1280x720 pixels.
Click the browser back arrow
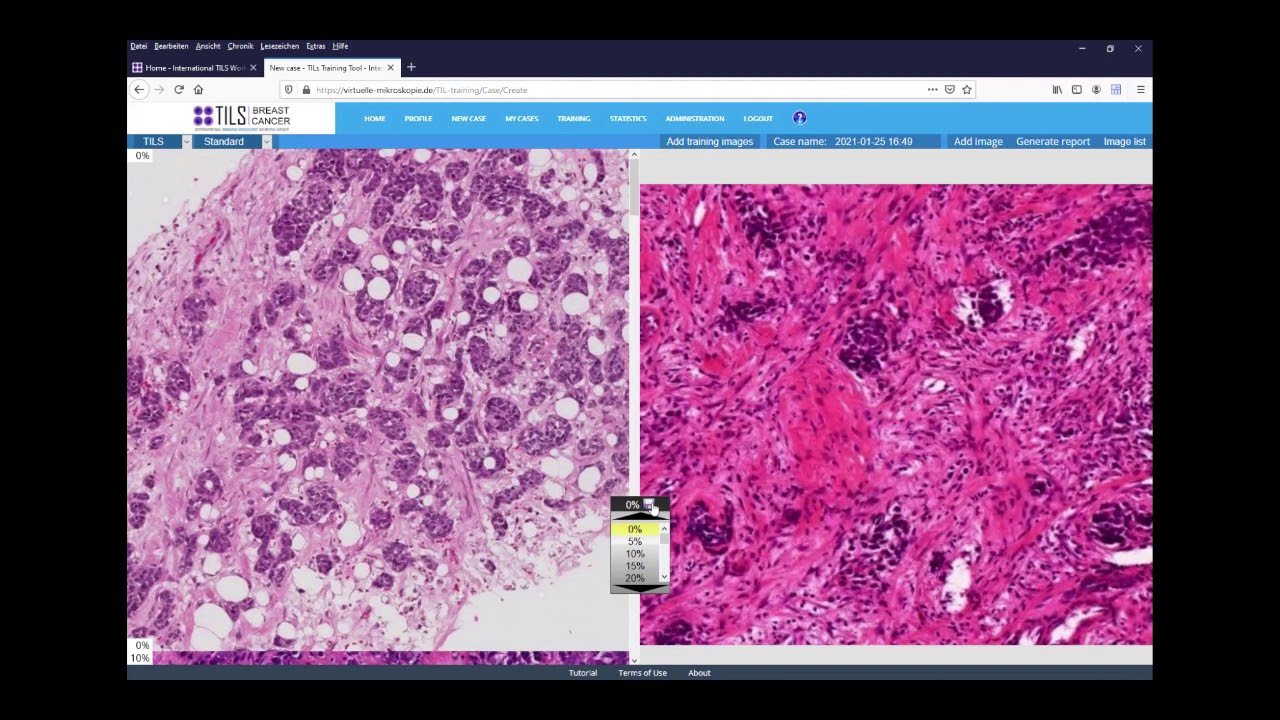139,89
